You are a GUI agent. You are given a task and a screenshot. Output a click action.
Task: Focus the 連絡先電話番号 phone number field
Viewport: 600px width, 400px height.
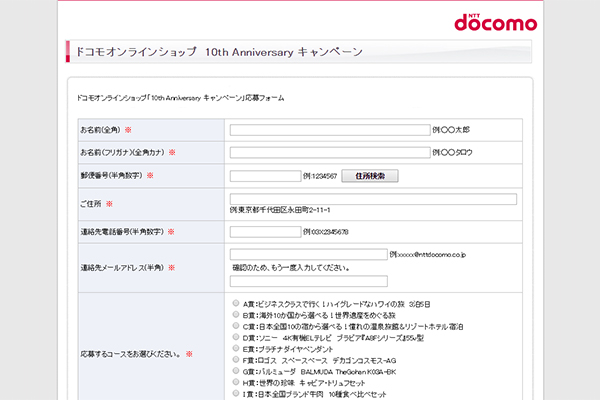pyautogui.click(x=265, y=232)
